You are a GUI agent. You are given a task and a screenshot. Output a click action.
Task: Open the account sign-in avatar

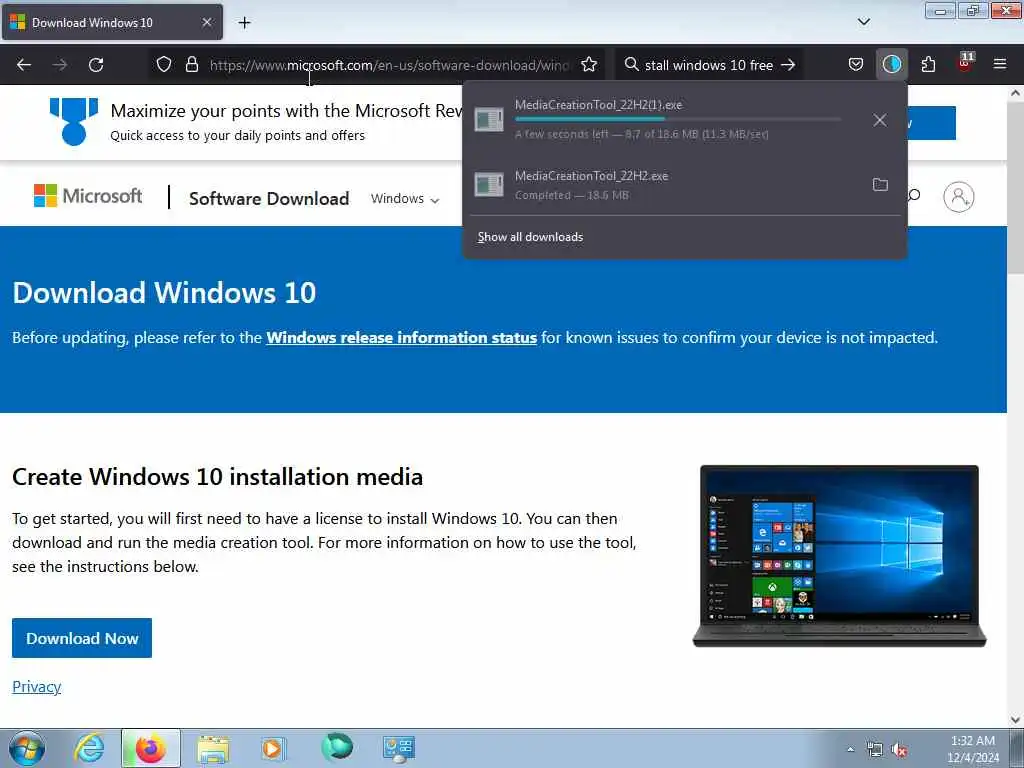959,197
